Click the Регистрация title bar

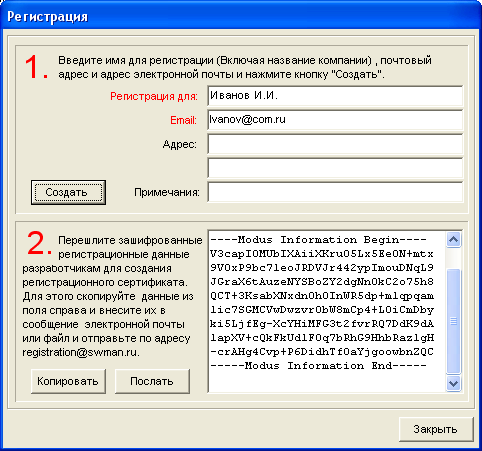tap(241, 16)
